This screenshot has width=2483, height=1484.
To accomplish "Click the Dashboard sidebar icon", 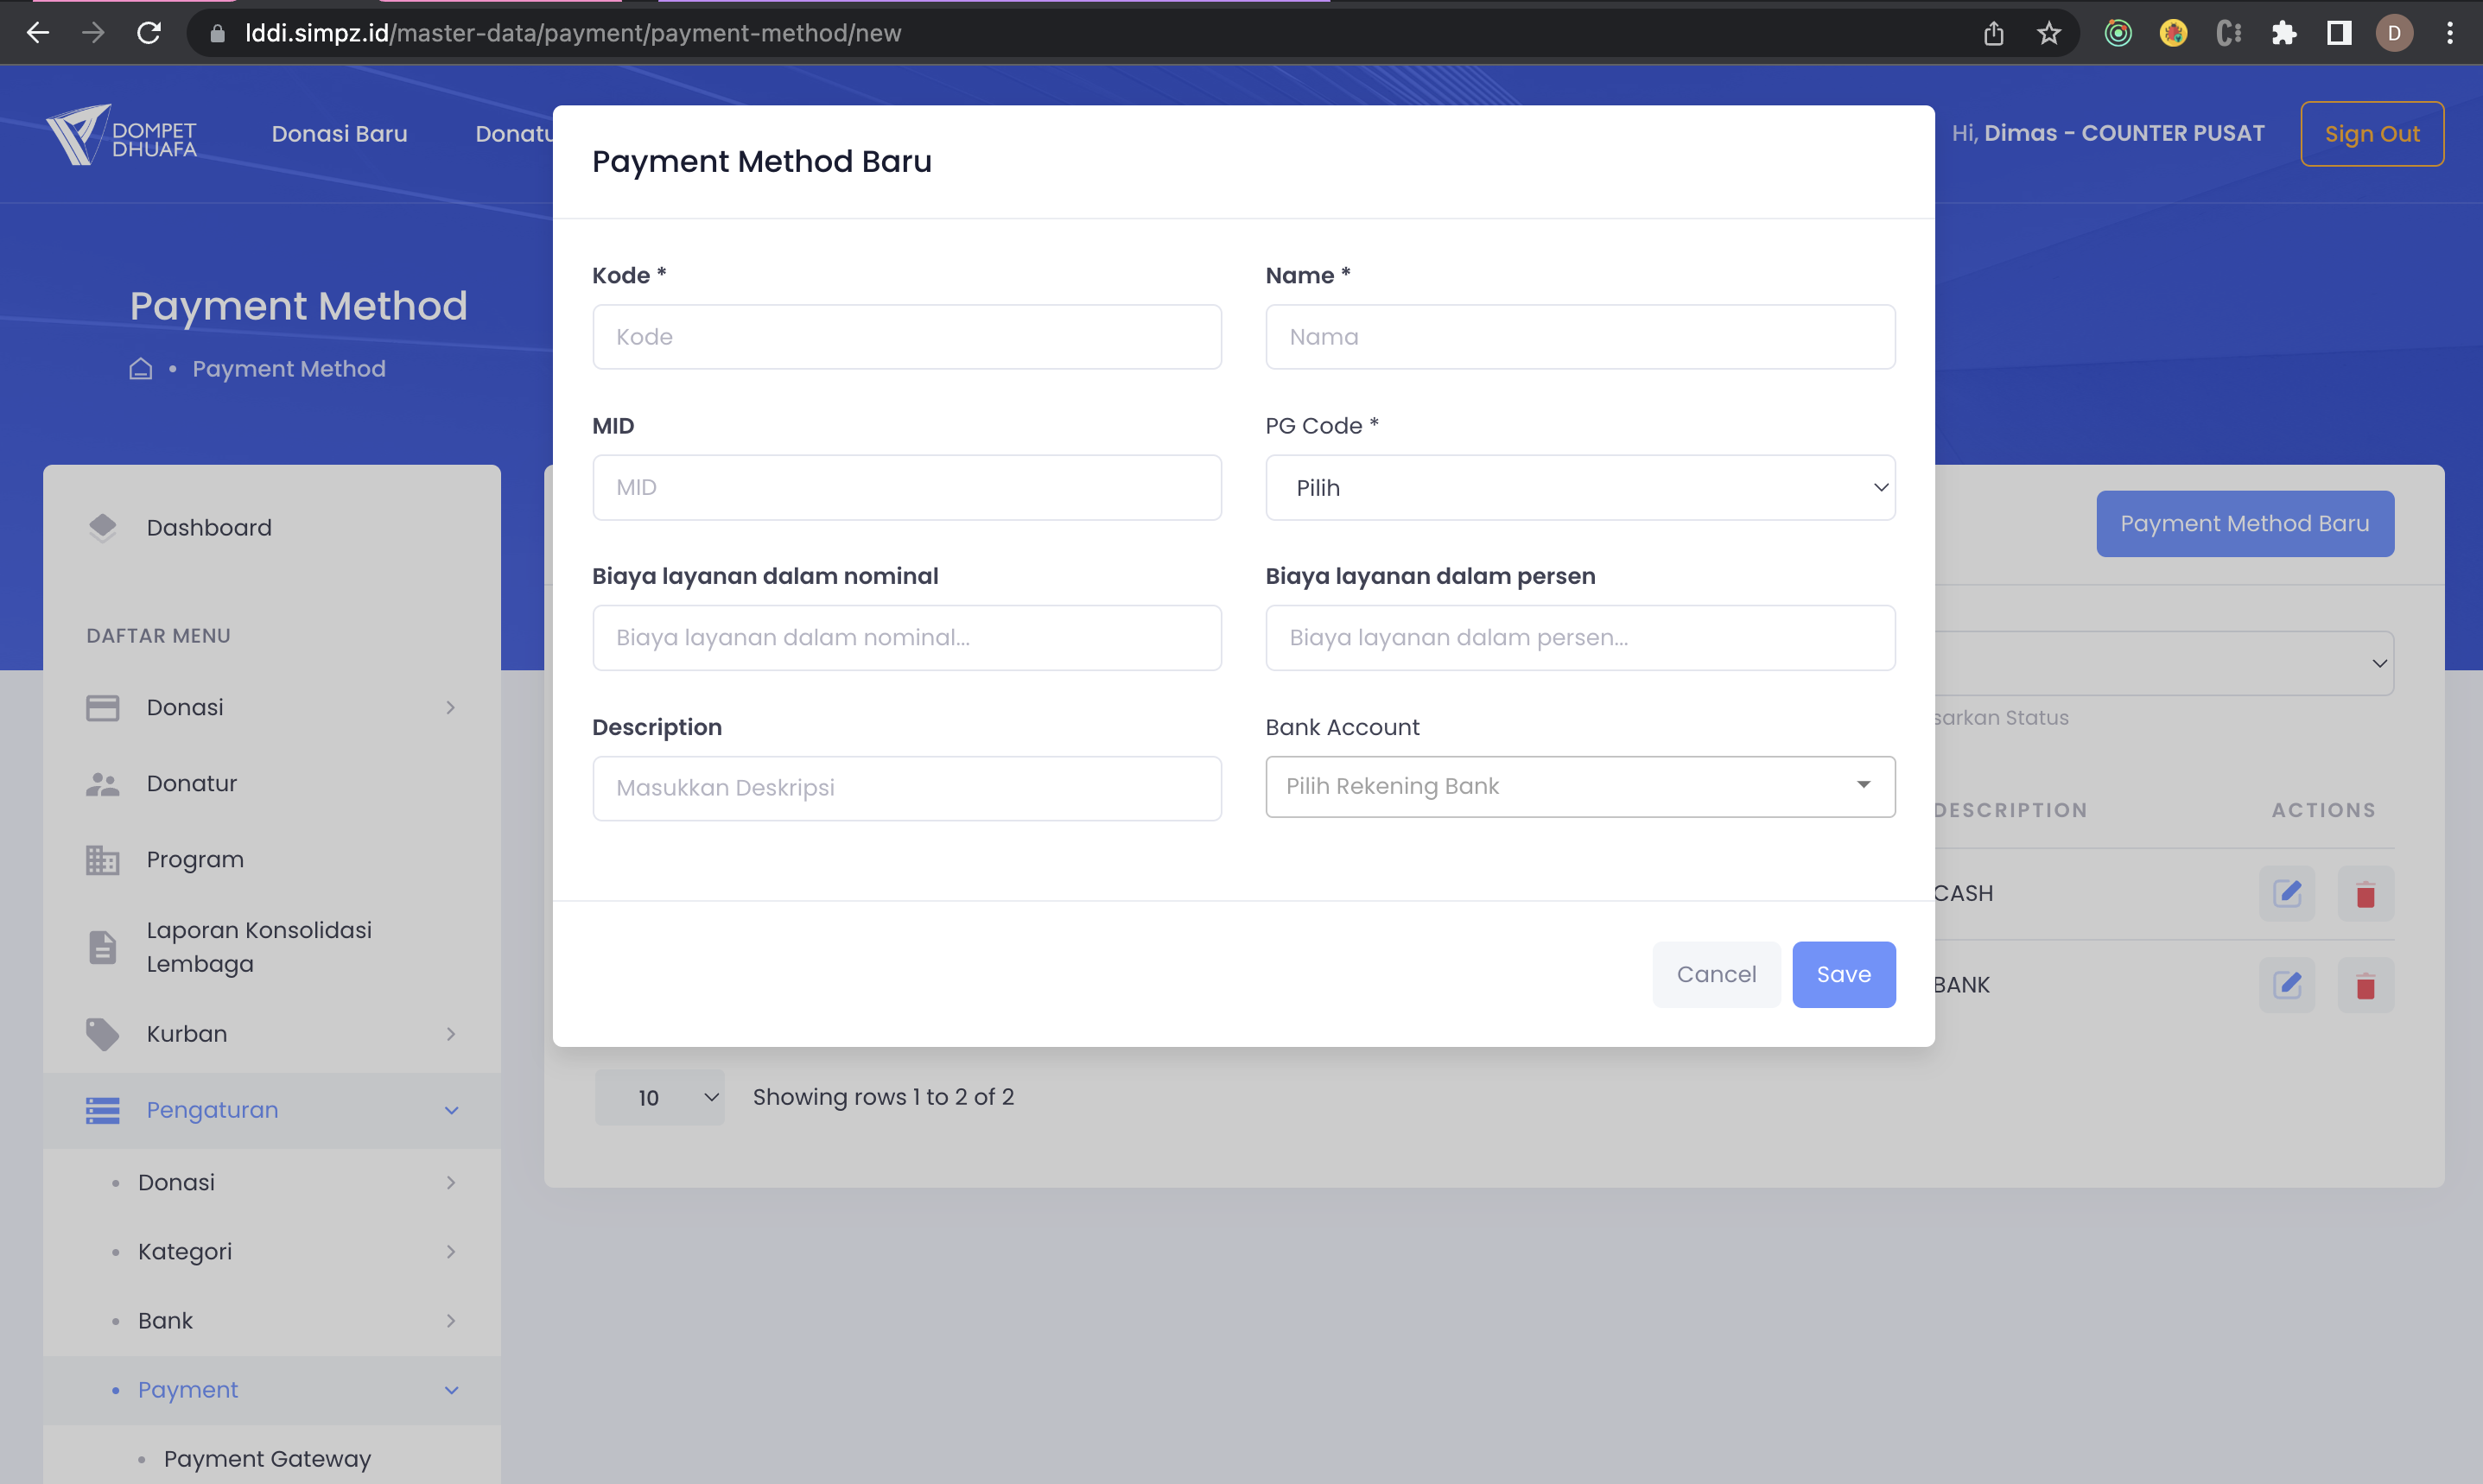I will coord(102,527).
